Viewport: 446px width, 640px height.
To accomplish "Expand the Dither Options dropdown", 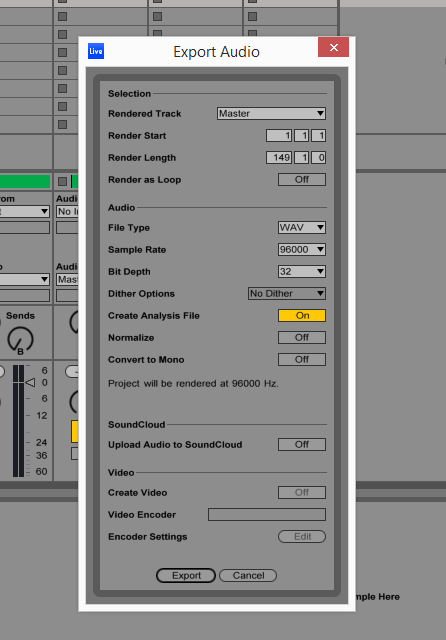I will tap(286, 293).
